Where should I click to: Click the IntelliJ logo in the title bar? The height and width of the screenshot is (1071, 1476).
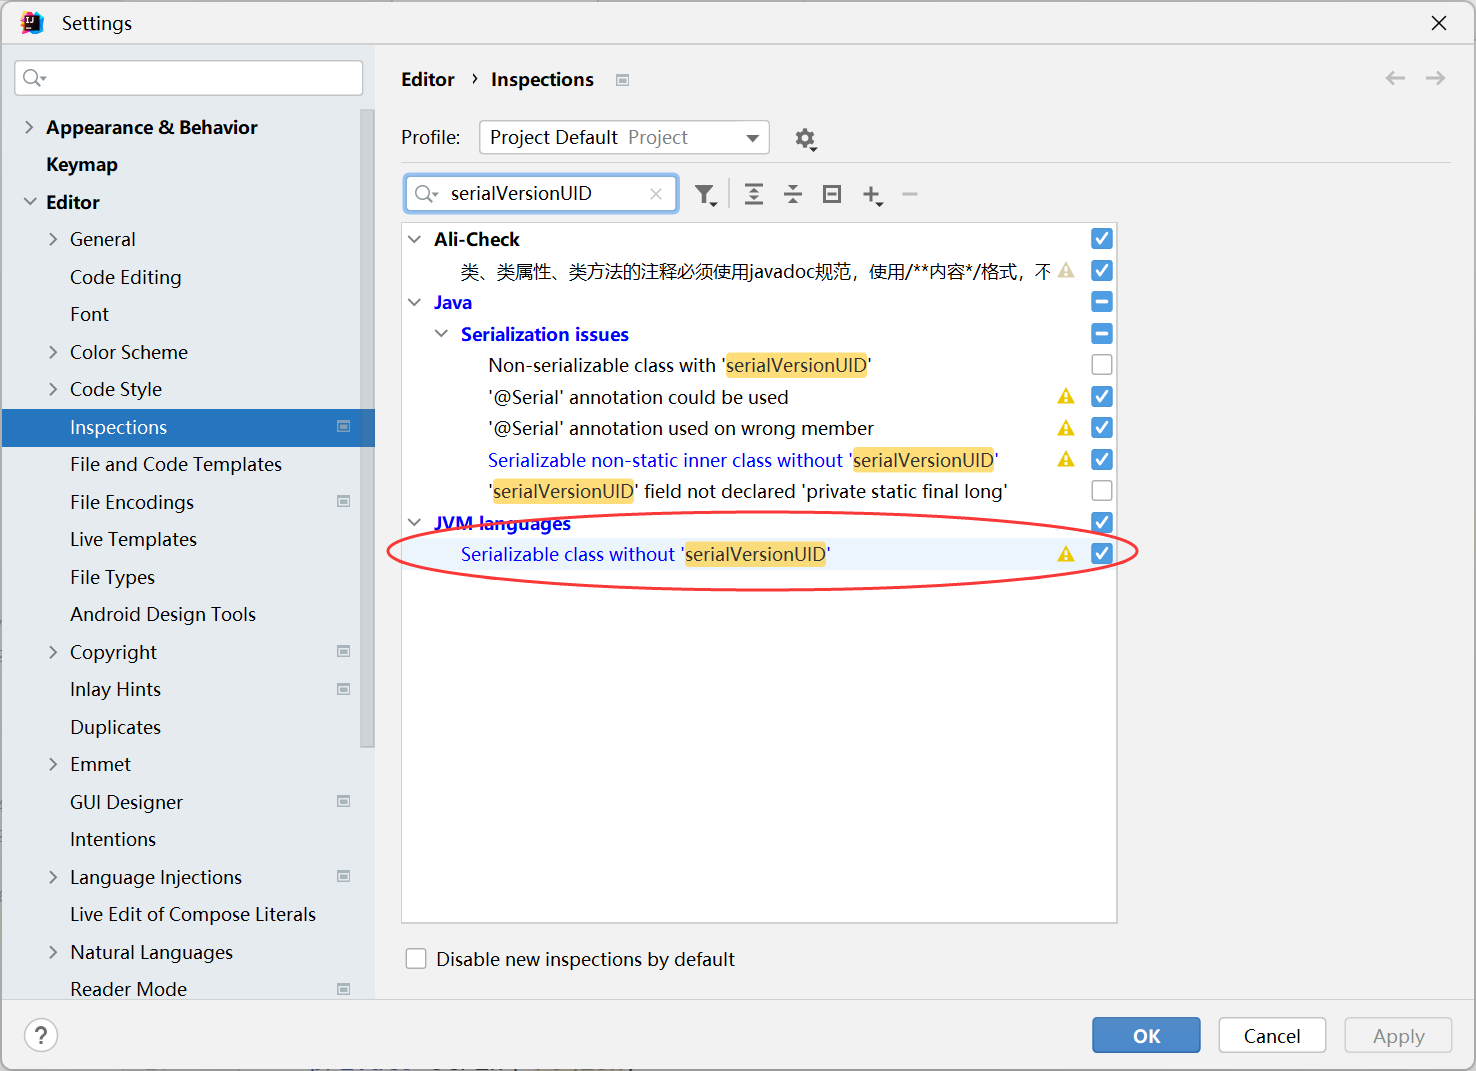32,22
